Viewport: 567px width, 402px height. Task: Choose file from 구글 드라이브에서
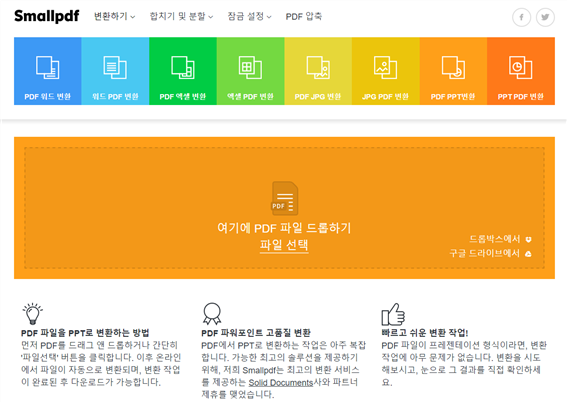click(x=490, y=253)
